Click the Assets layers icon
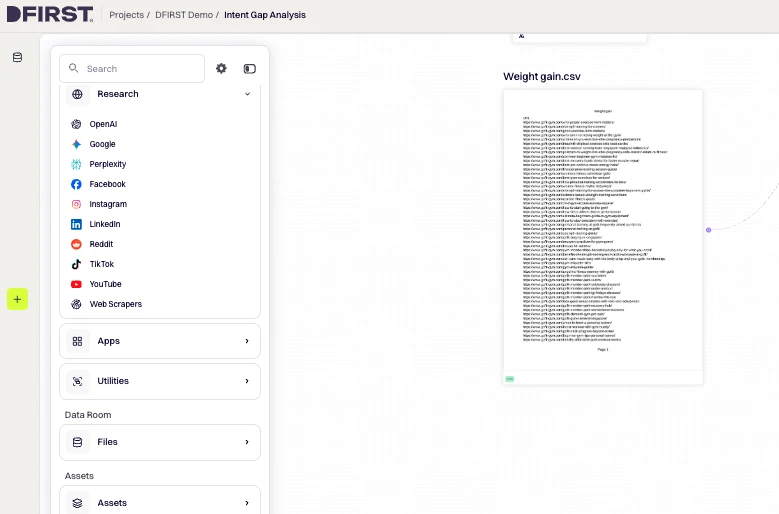779x514 pixels. coord(78,503)
